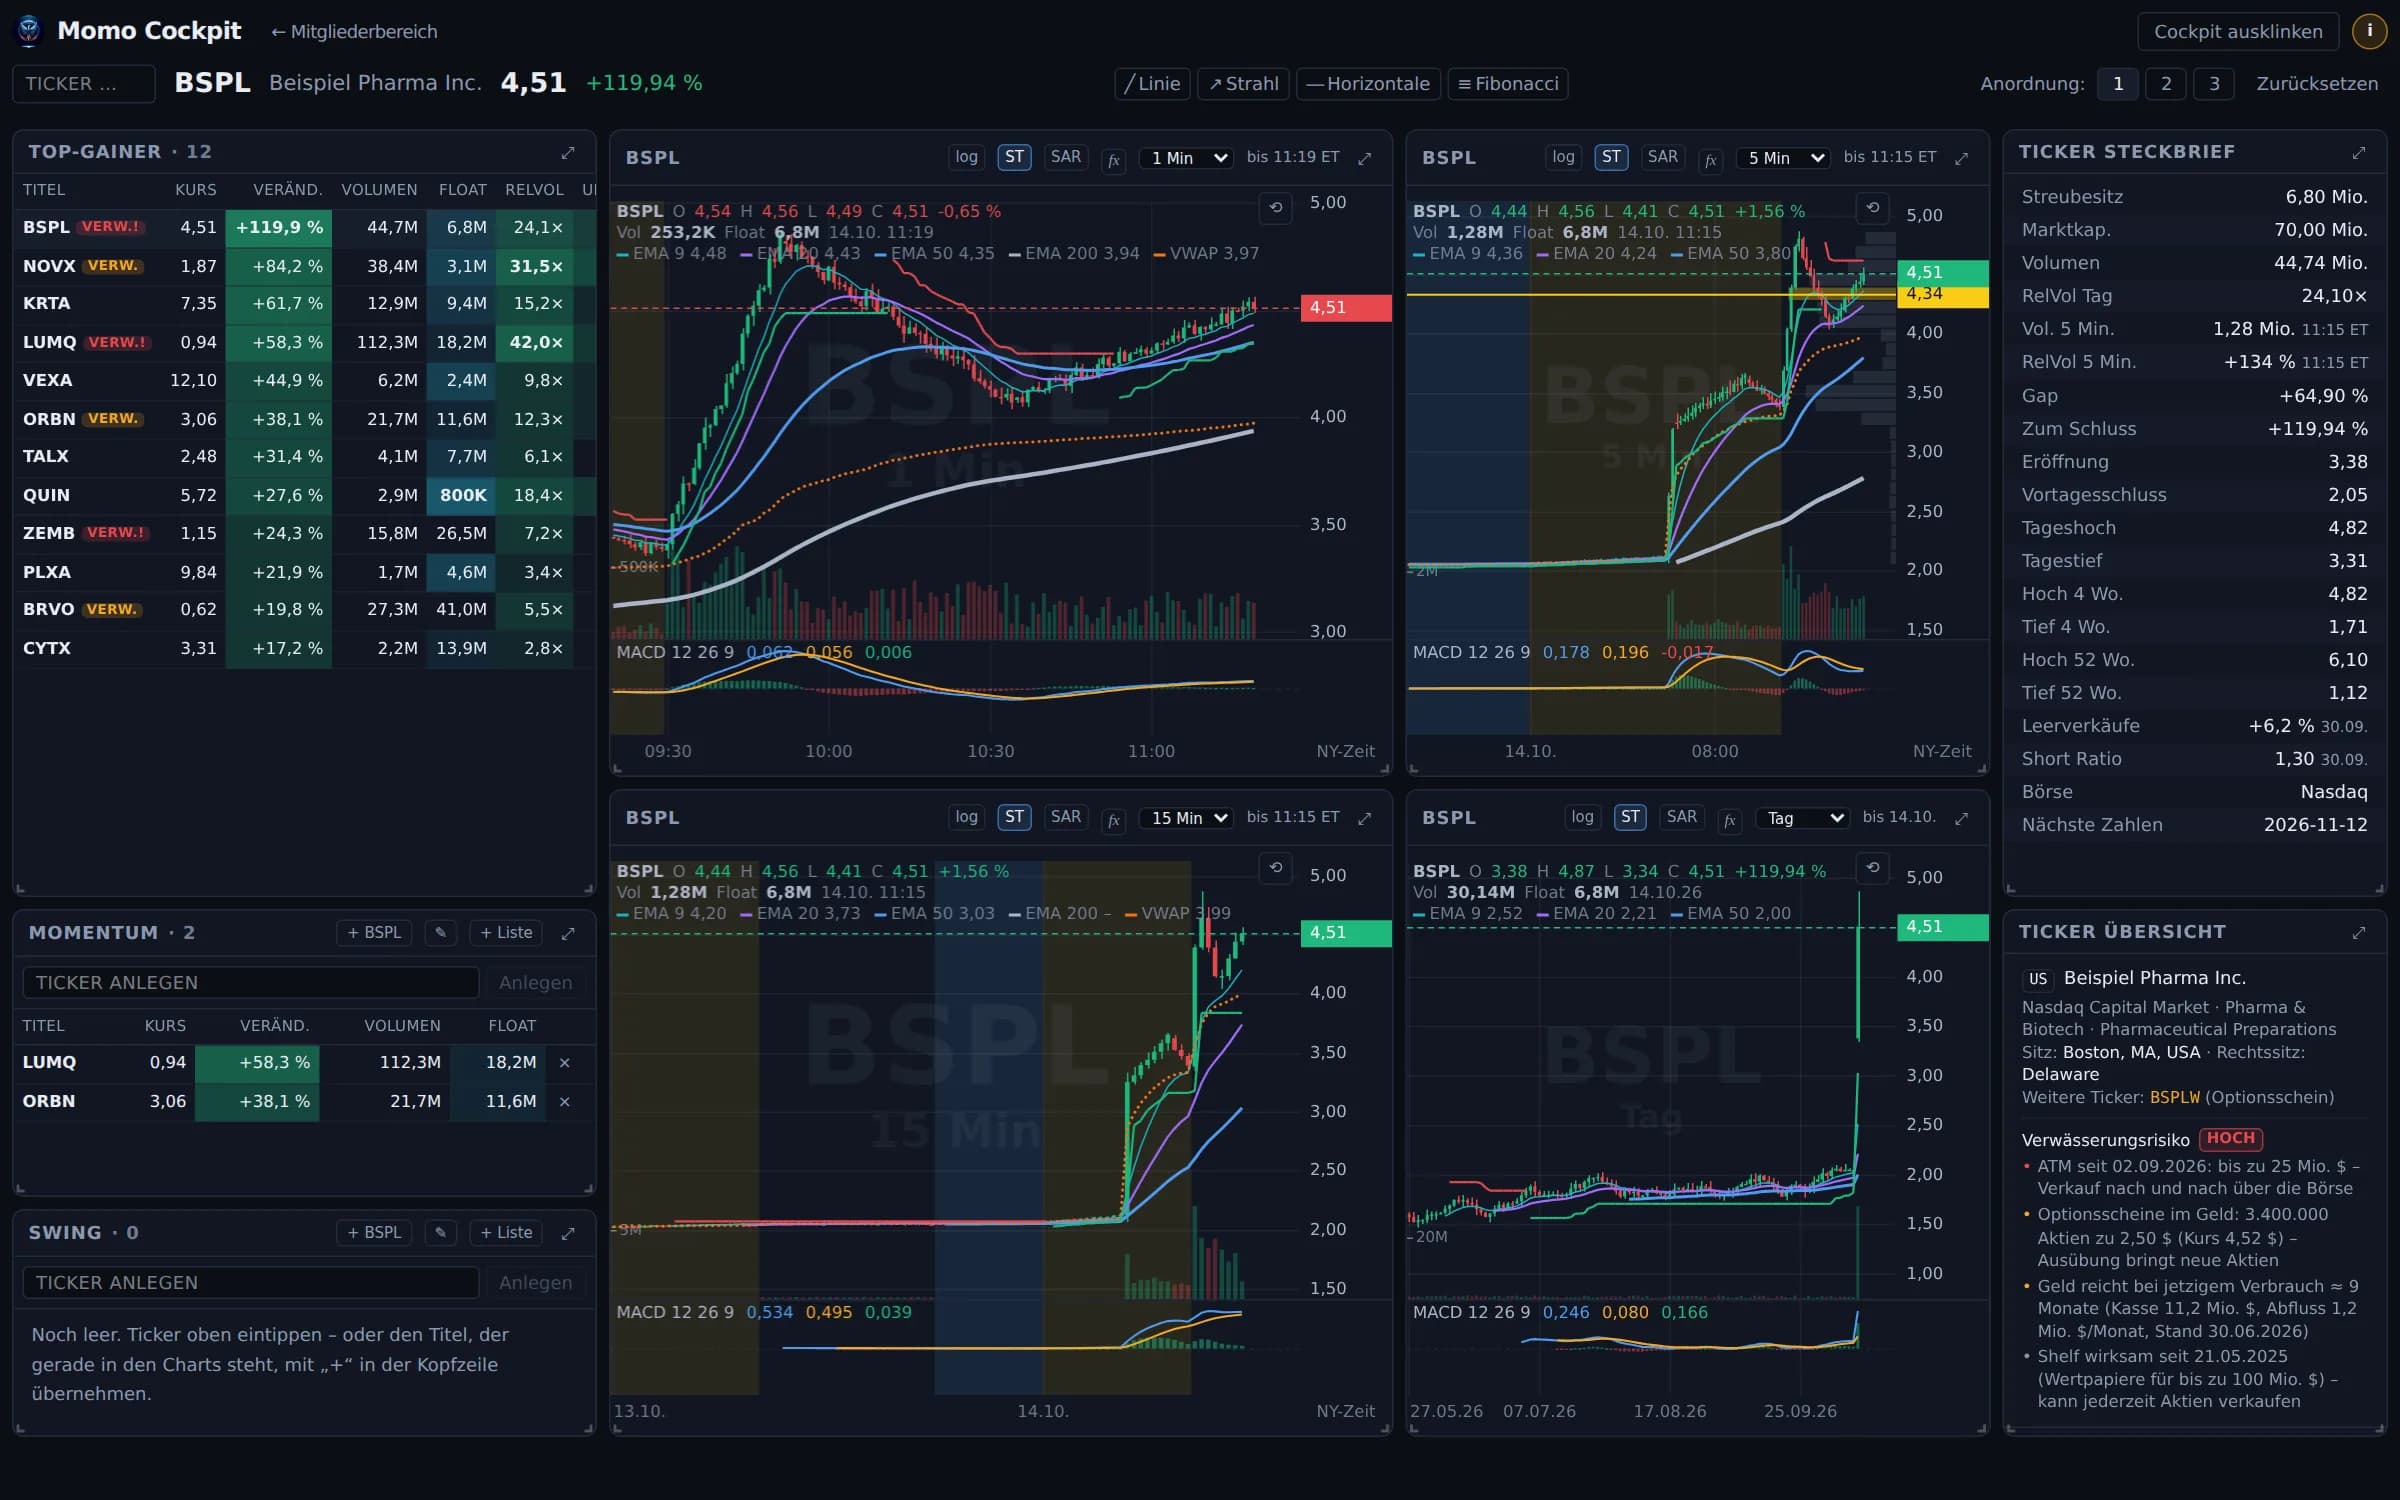Expand the 5 Min BSPL chart panel
This screenshot has height=1500, width=2400.
1962,158
